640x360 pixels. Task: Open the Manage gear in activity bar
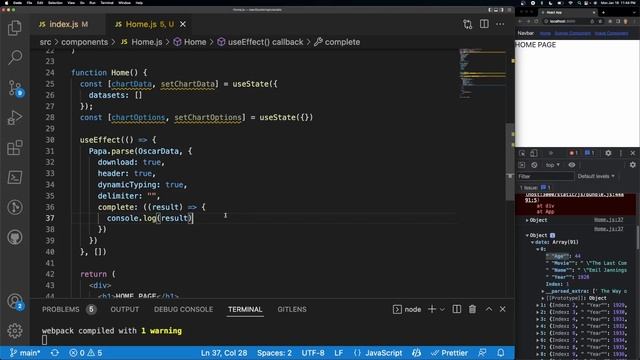[15, 331]
